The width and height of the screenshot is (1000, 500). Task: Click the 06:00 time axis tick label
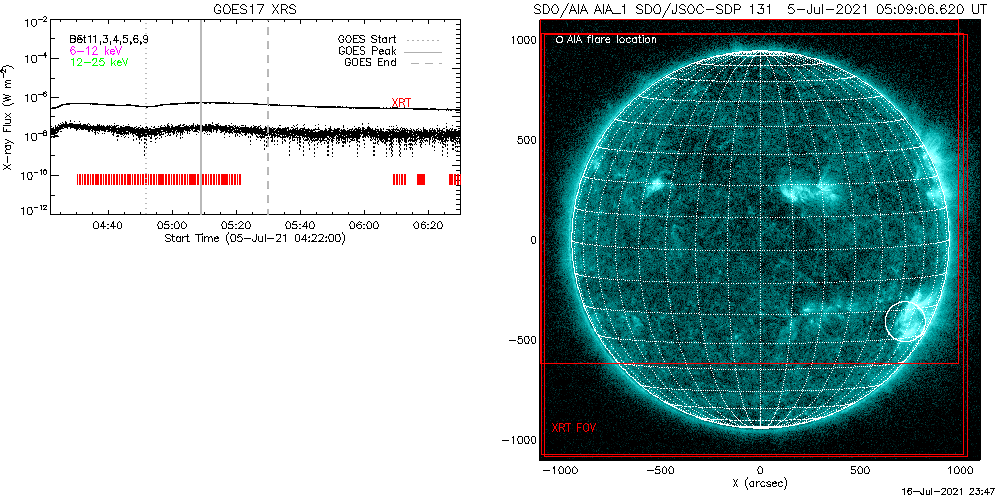pos(364,224)
